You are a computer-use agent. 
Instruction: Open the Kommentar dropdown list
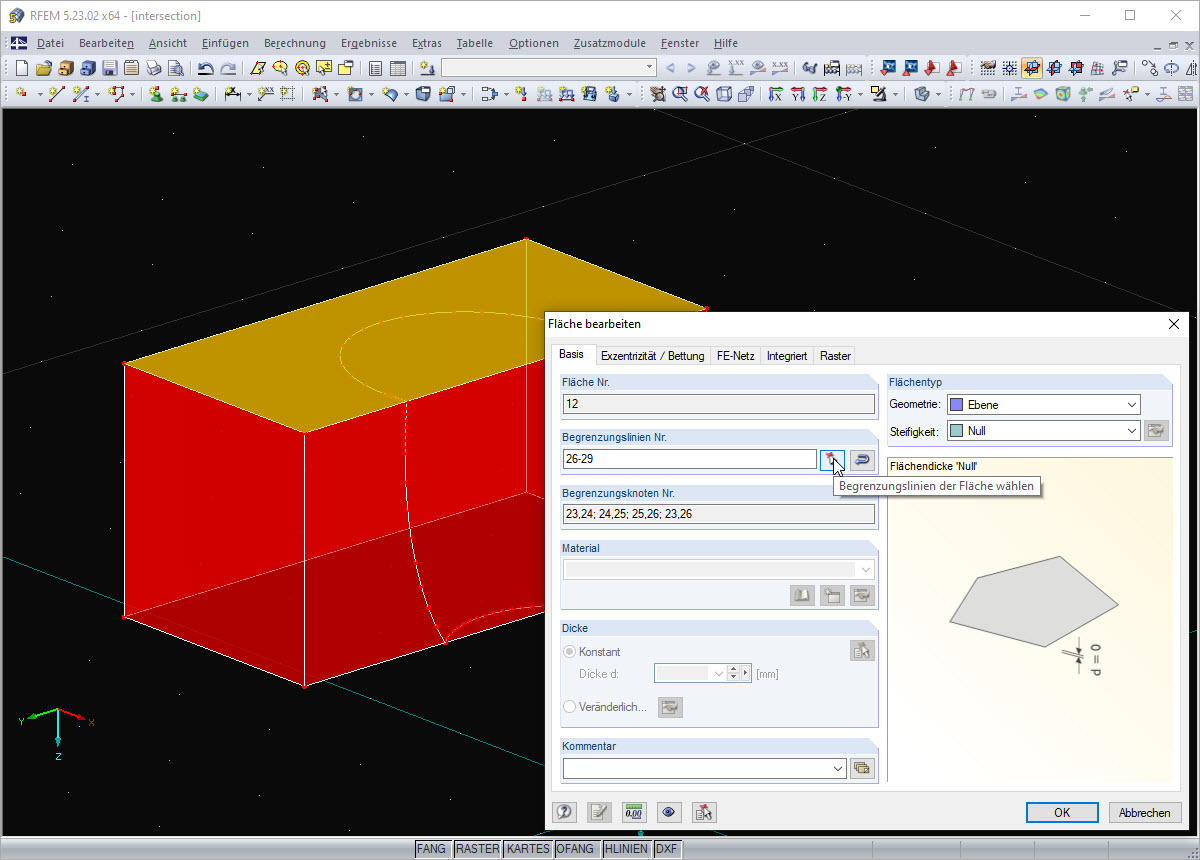point(838,769)
